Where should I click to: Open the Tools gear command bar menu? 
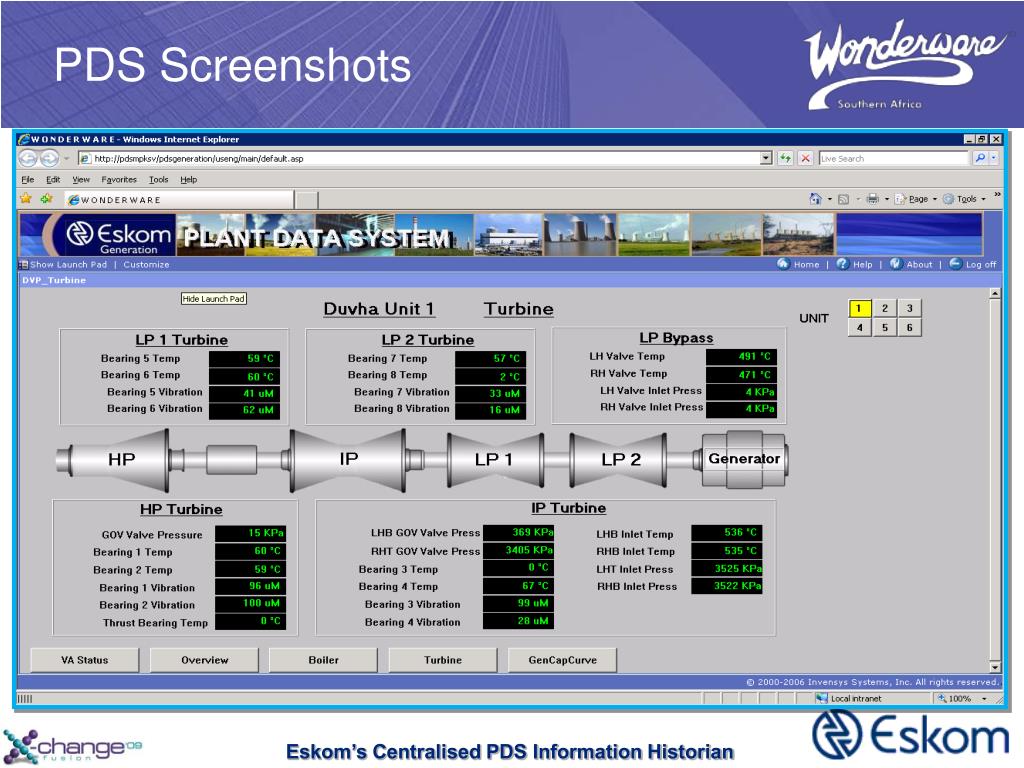click(x=964, y=199)
